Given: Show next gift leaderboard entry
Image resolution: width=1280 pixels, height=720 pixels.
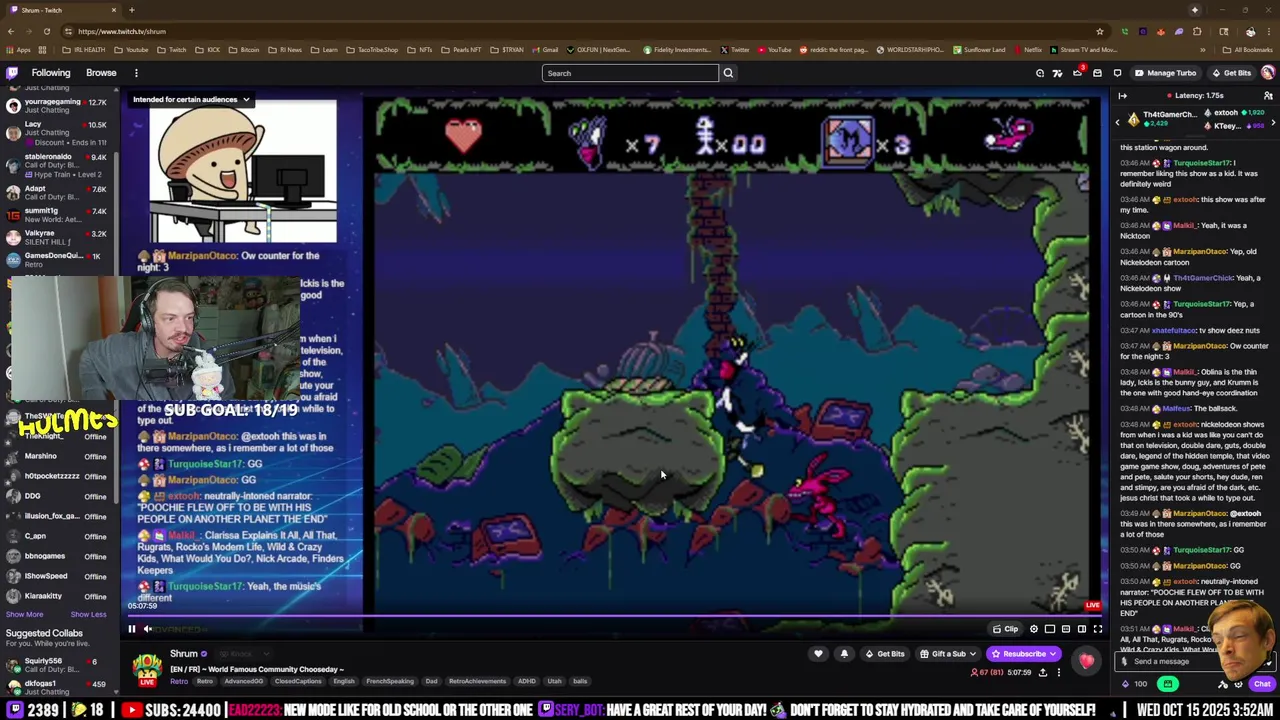Looking at the screenshot, I should pos(1273,122).
